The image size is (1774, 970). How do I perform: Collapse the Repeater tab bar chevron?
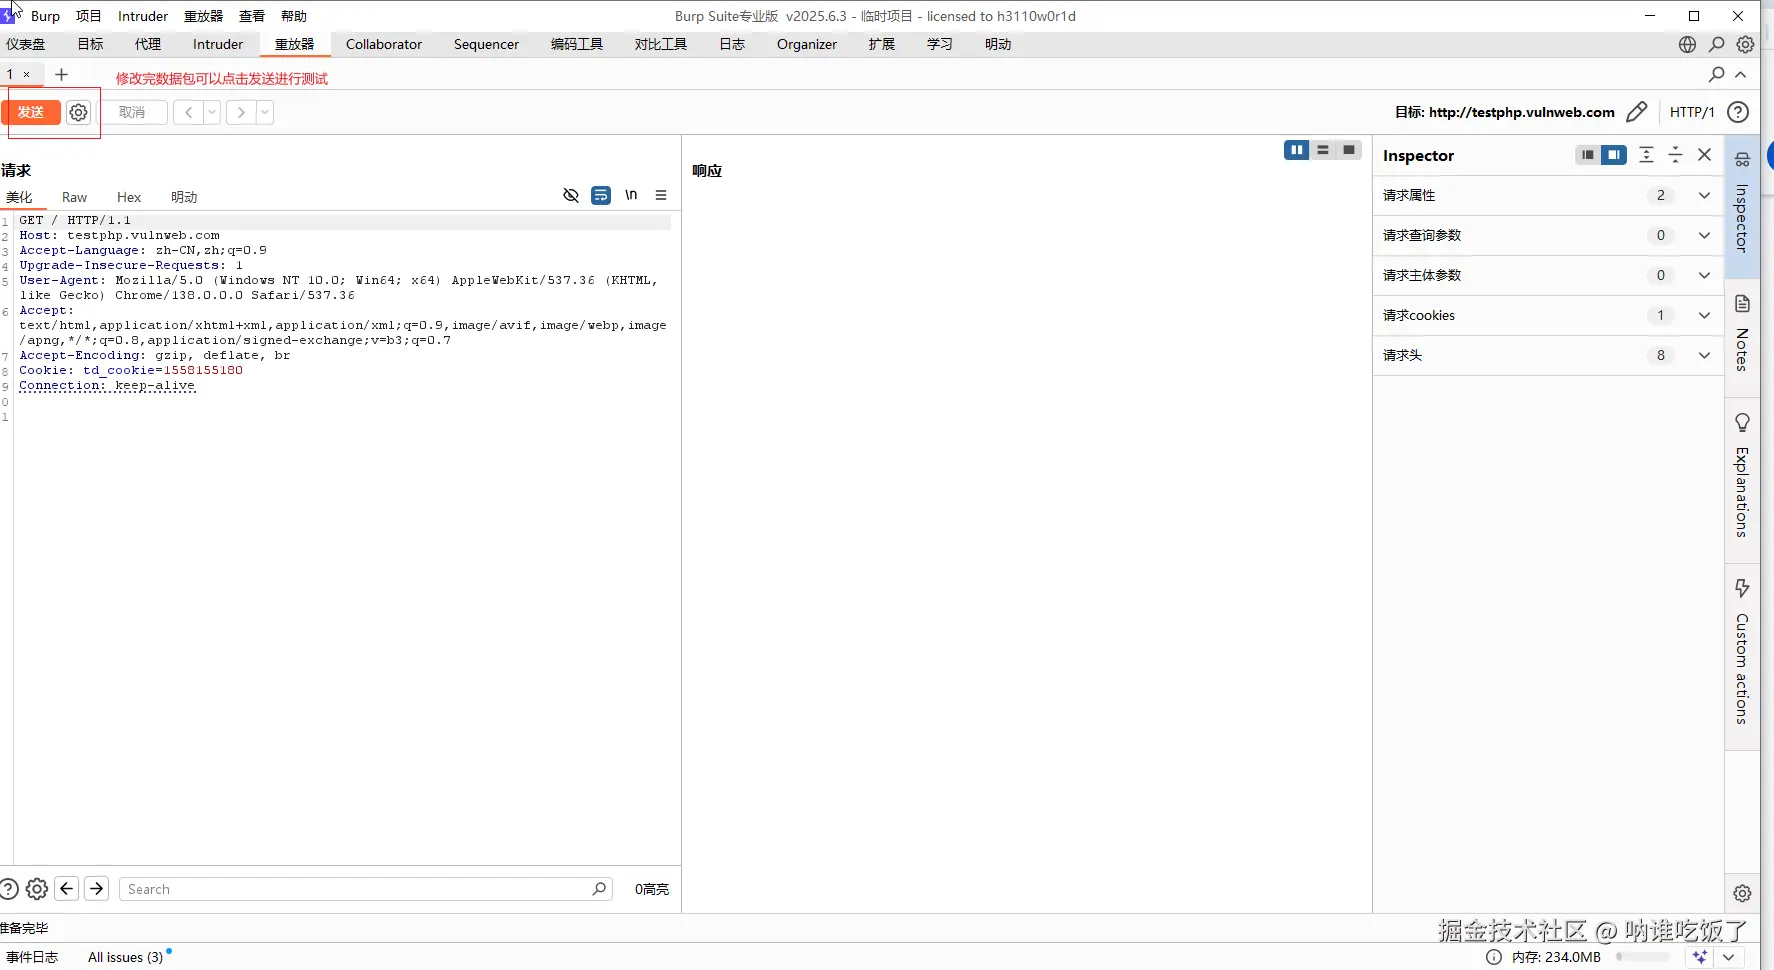click(x=1741, y=74)
